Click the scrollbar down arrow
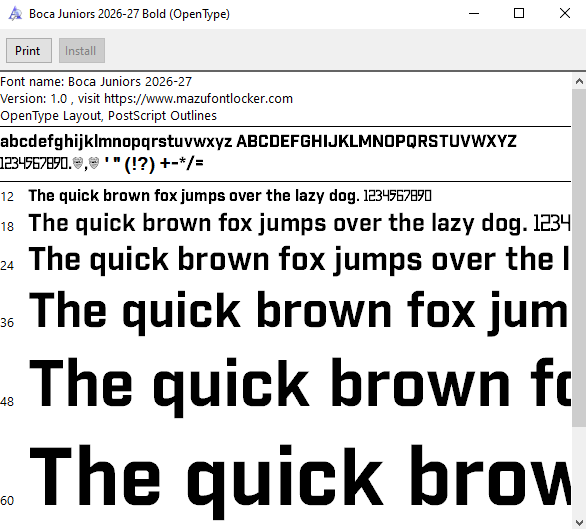 pos(579,522)
